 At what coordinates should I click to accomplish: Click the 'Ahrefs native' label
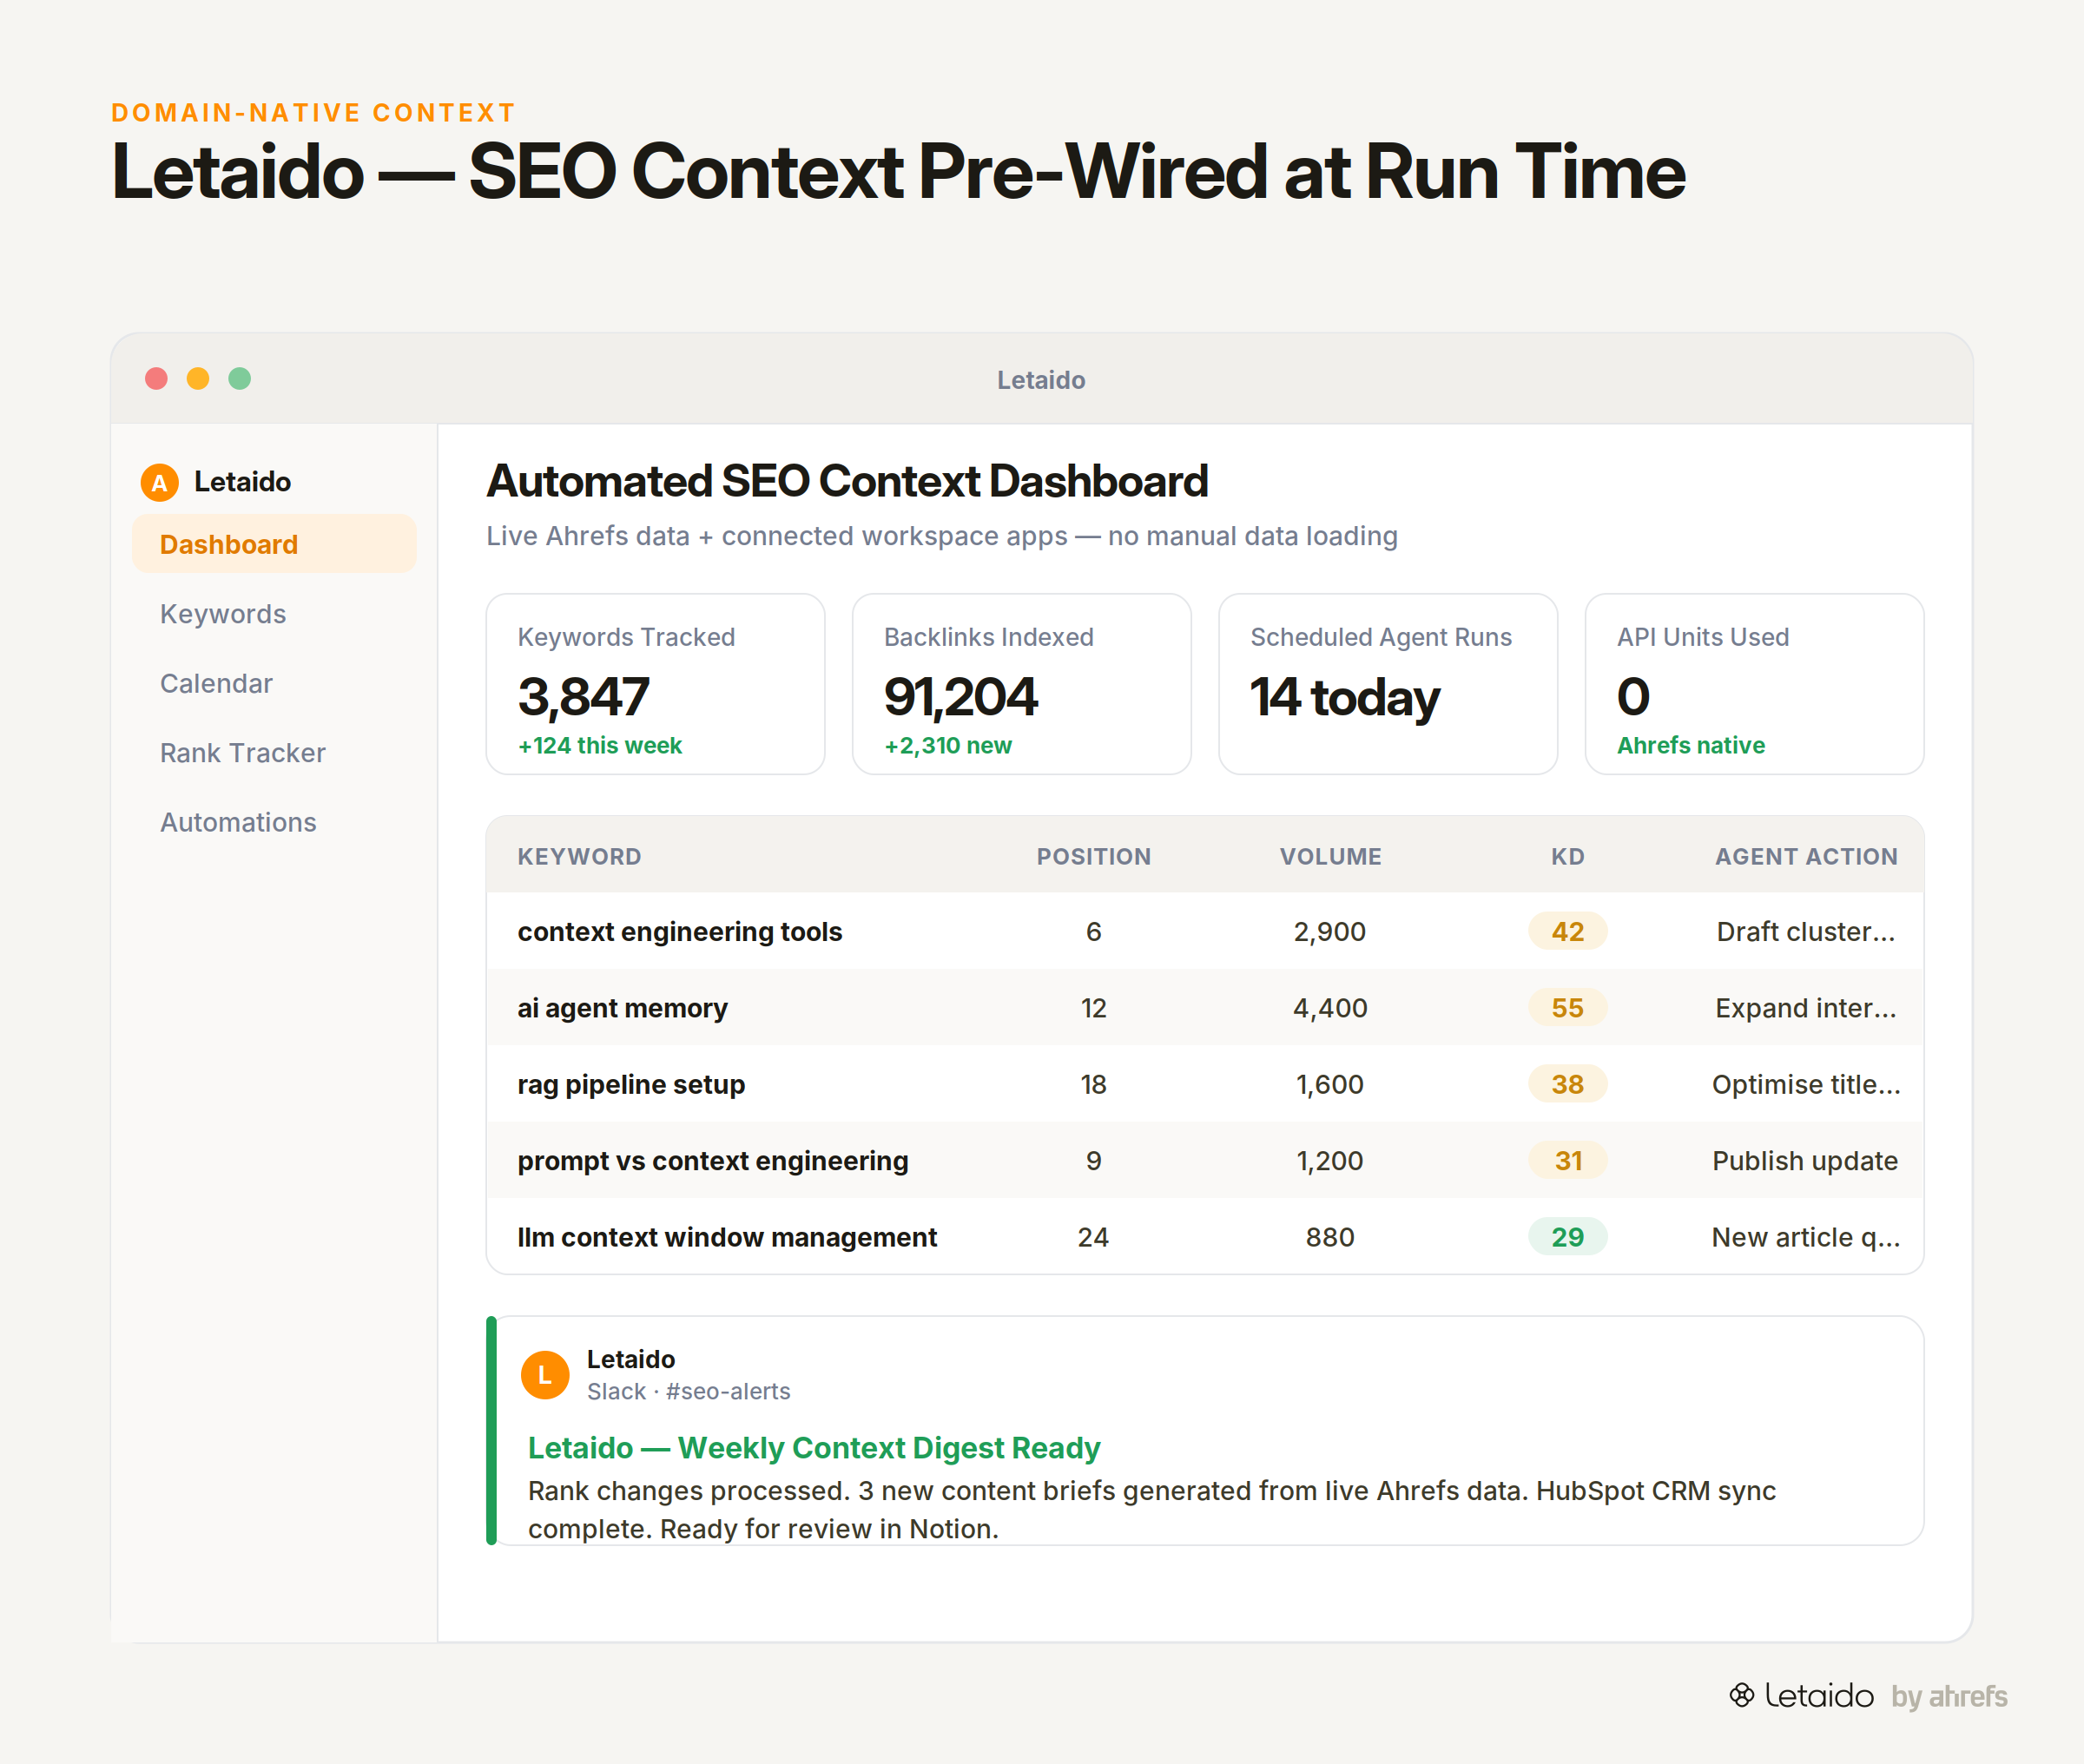pos(1691,746)
